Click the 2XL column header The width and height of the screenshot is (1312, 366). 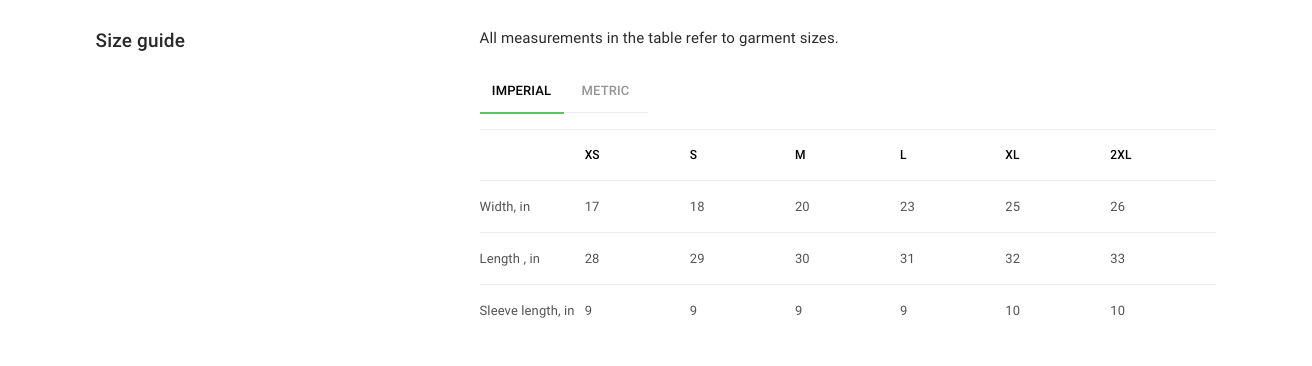1120,155
